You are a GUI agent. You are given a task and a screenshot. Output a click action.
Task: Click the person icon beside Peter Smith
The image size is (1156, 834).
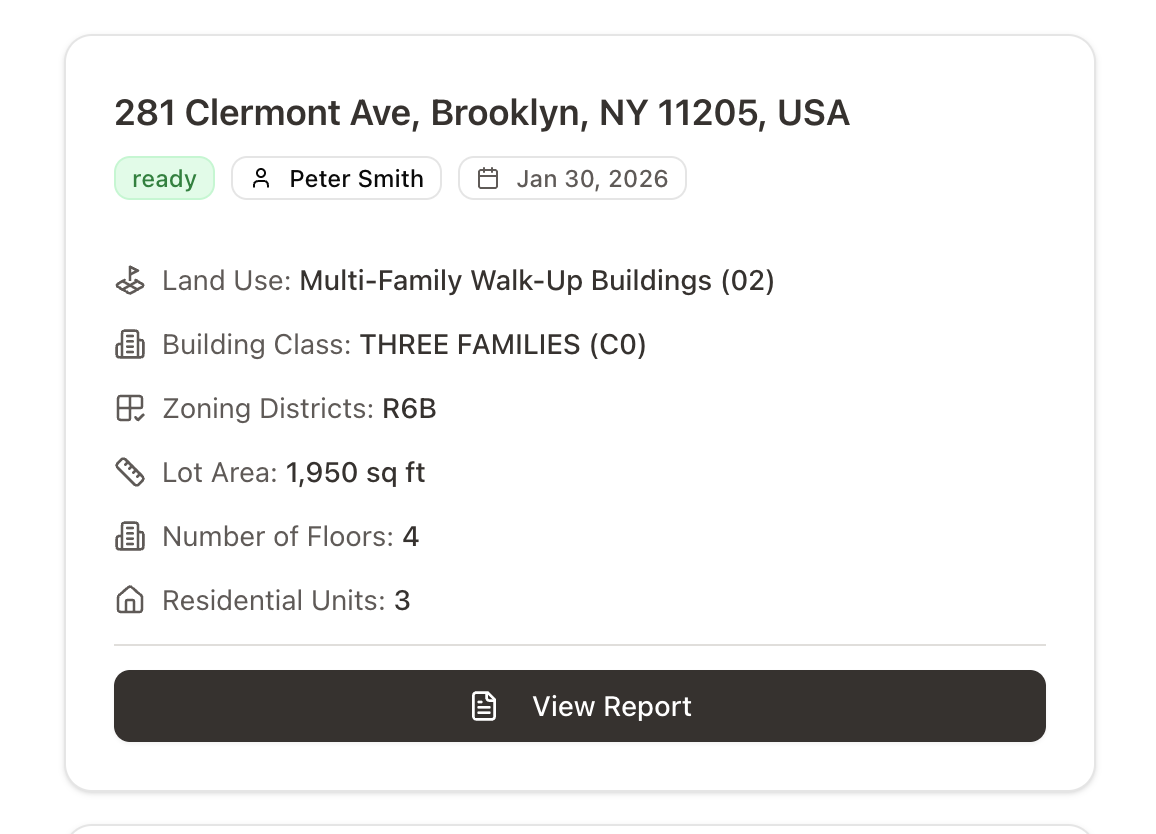pos(261,179)
